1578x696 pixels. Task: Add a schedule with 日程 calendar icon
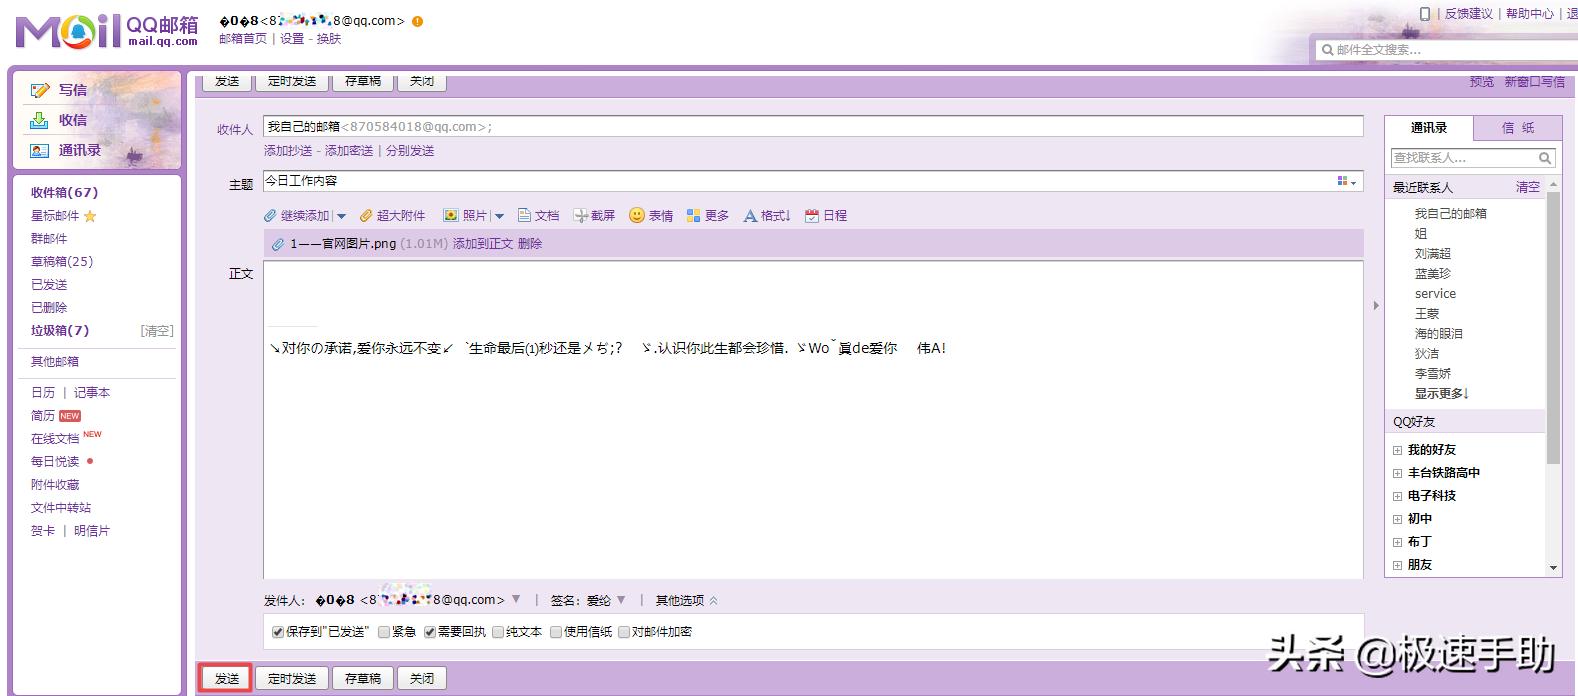[x=812, y=216]
